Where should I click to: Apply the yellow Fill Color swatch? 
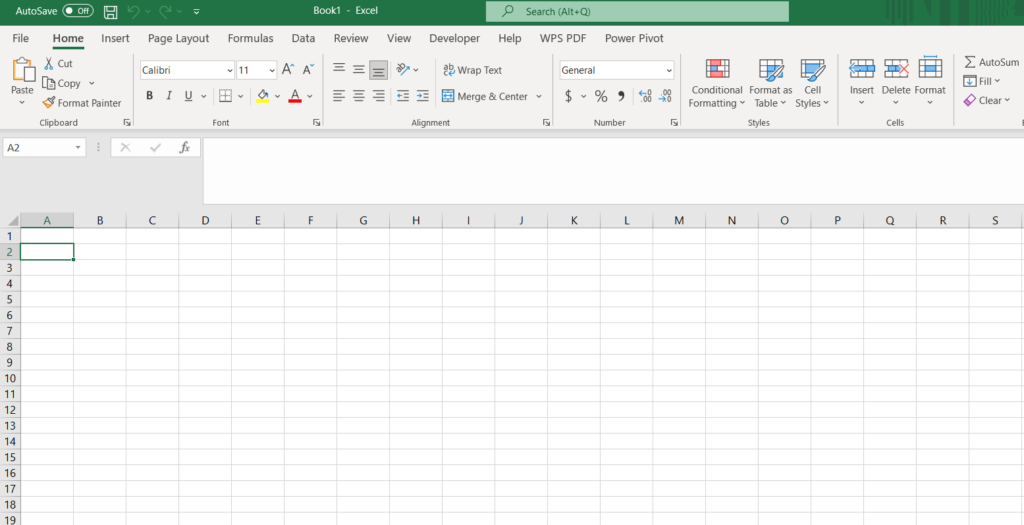point(262,96)
